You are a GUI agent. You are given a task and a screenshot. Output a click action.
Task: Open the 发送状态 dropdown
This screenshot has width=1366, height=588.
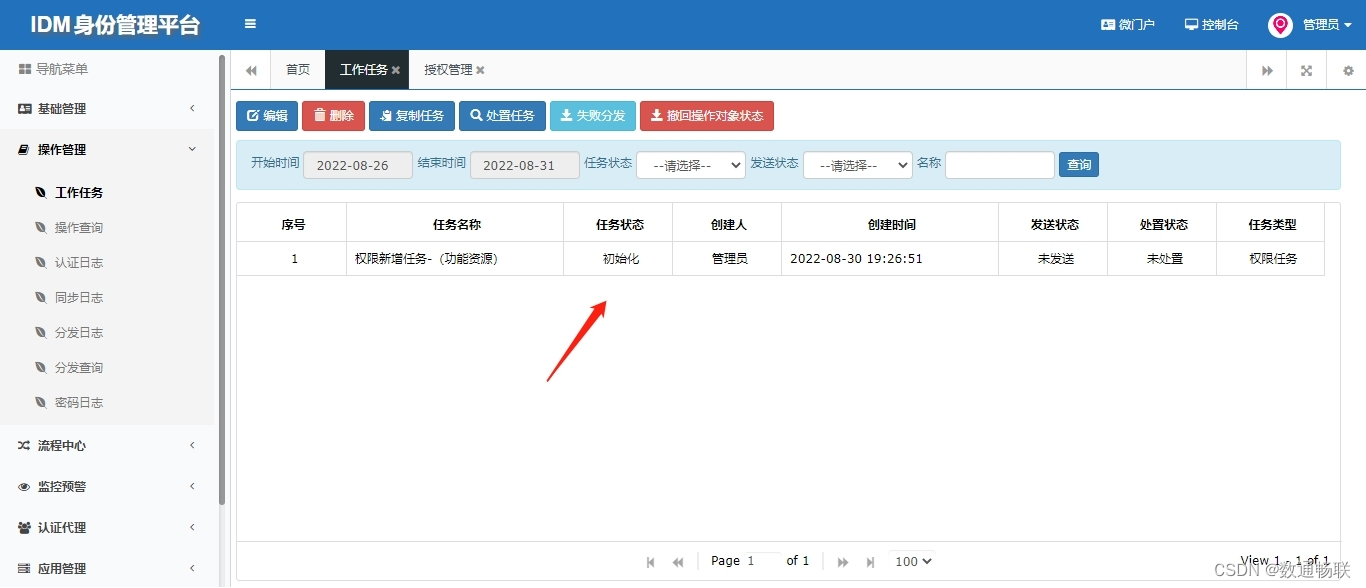click(x=858, y=165)
